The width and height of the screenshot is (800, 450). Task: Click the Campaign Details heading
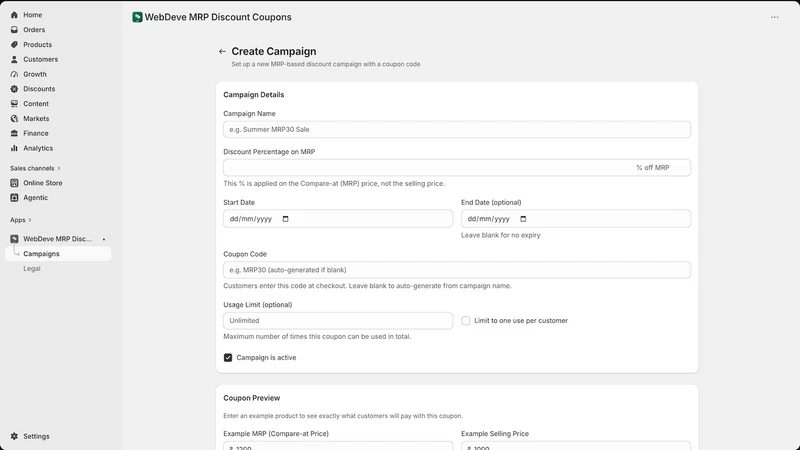tap(254, 95)
